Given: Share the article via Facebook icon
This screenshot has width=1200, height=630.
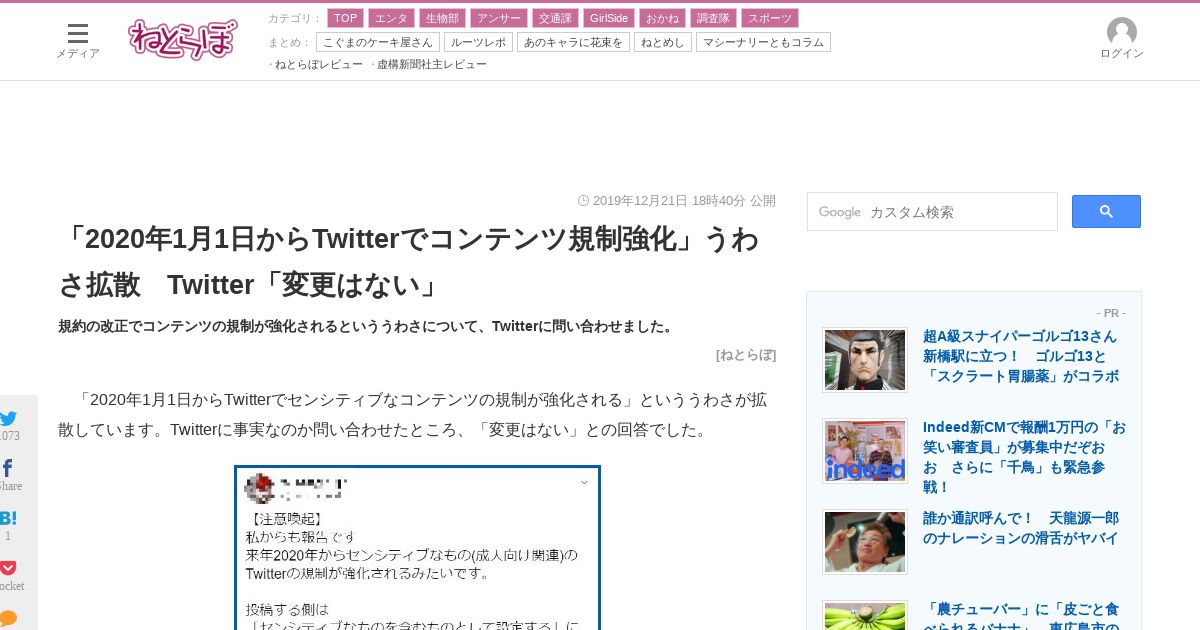Looking at the screenshot, I should tap(8, 469).
